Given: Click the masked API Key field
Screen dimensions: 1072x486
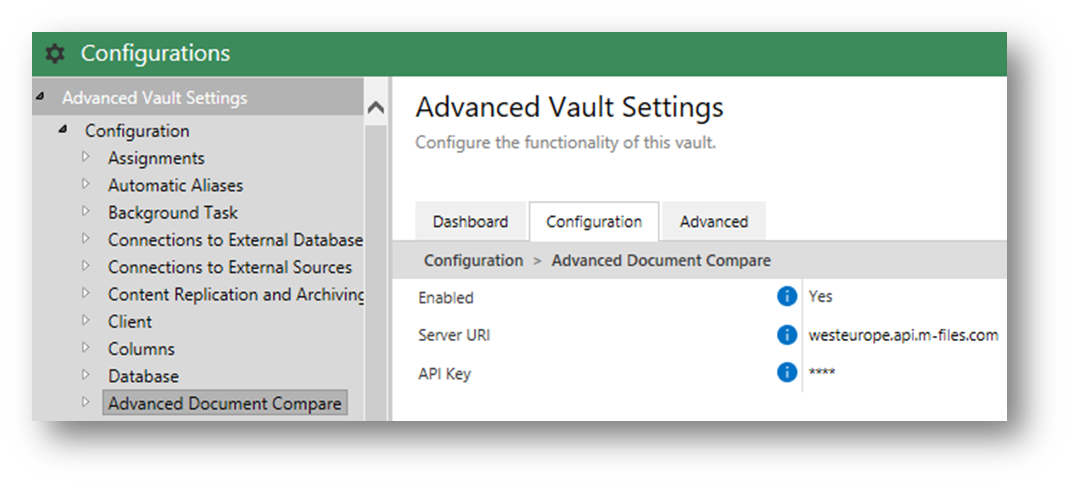Looking at the screenshot, I should tap(904, 373).
